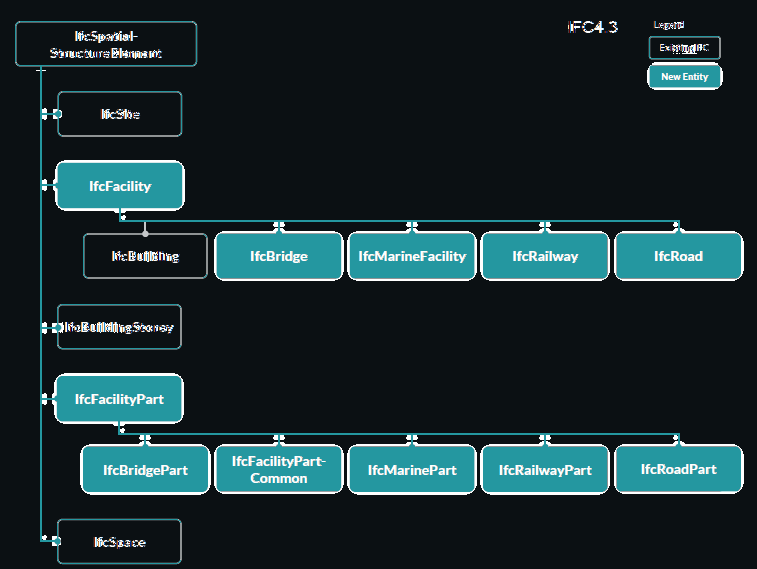The width and height of the screenshot is (757, 569).
Task: Click the IfcFacilityPartCommon node
Action: pyautogui.click(x=279, y=469)
